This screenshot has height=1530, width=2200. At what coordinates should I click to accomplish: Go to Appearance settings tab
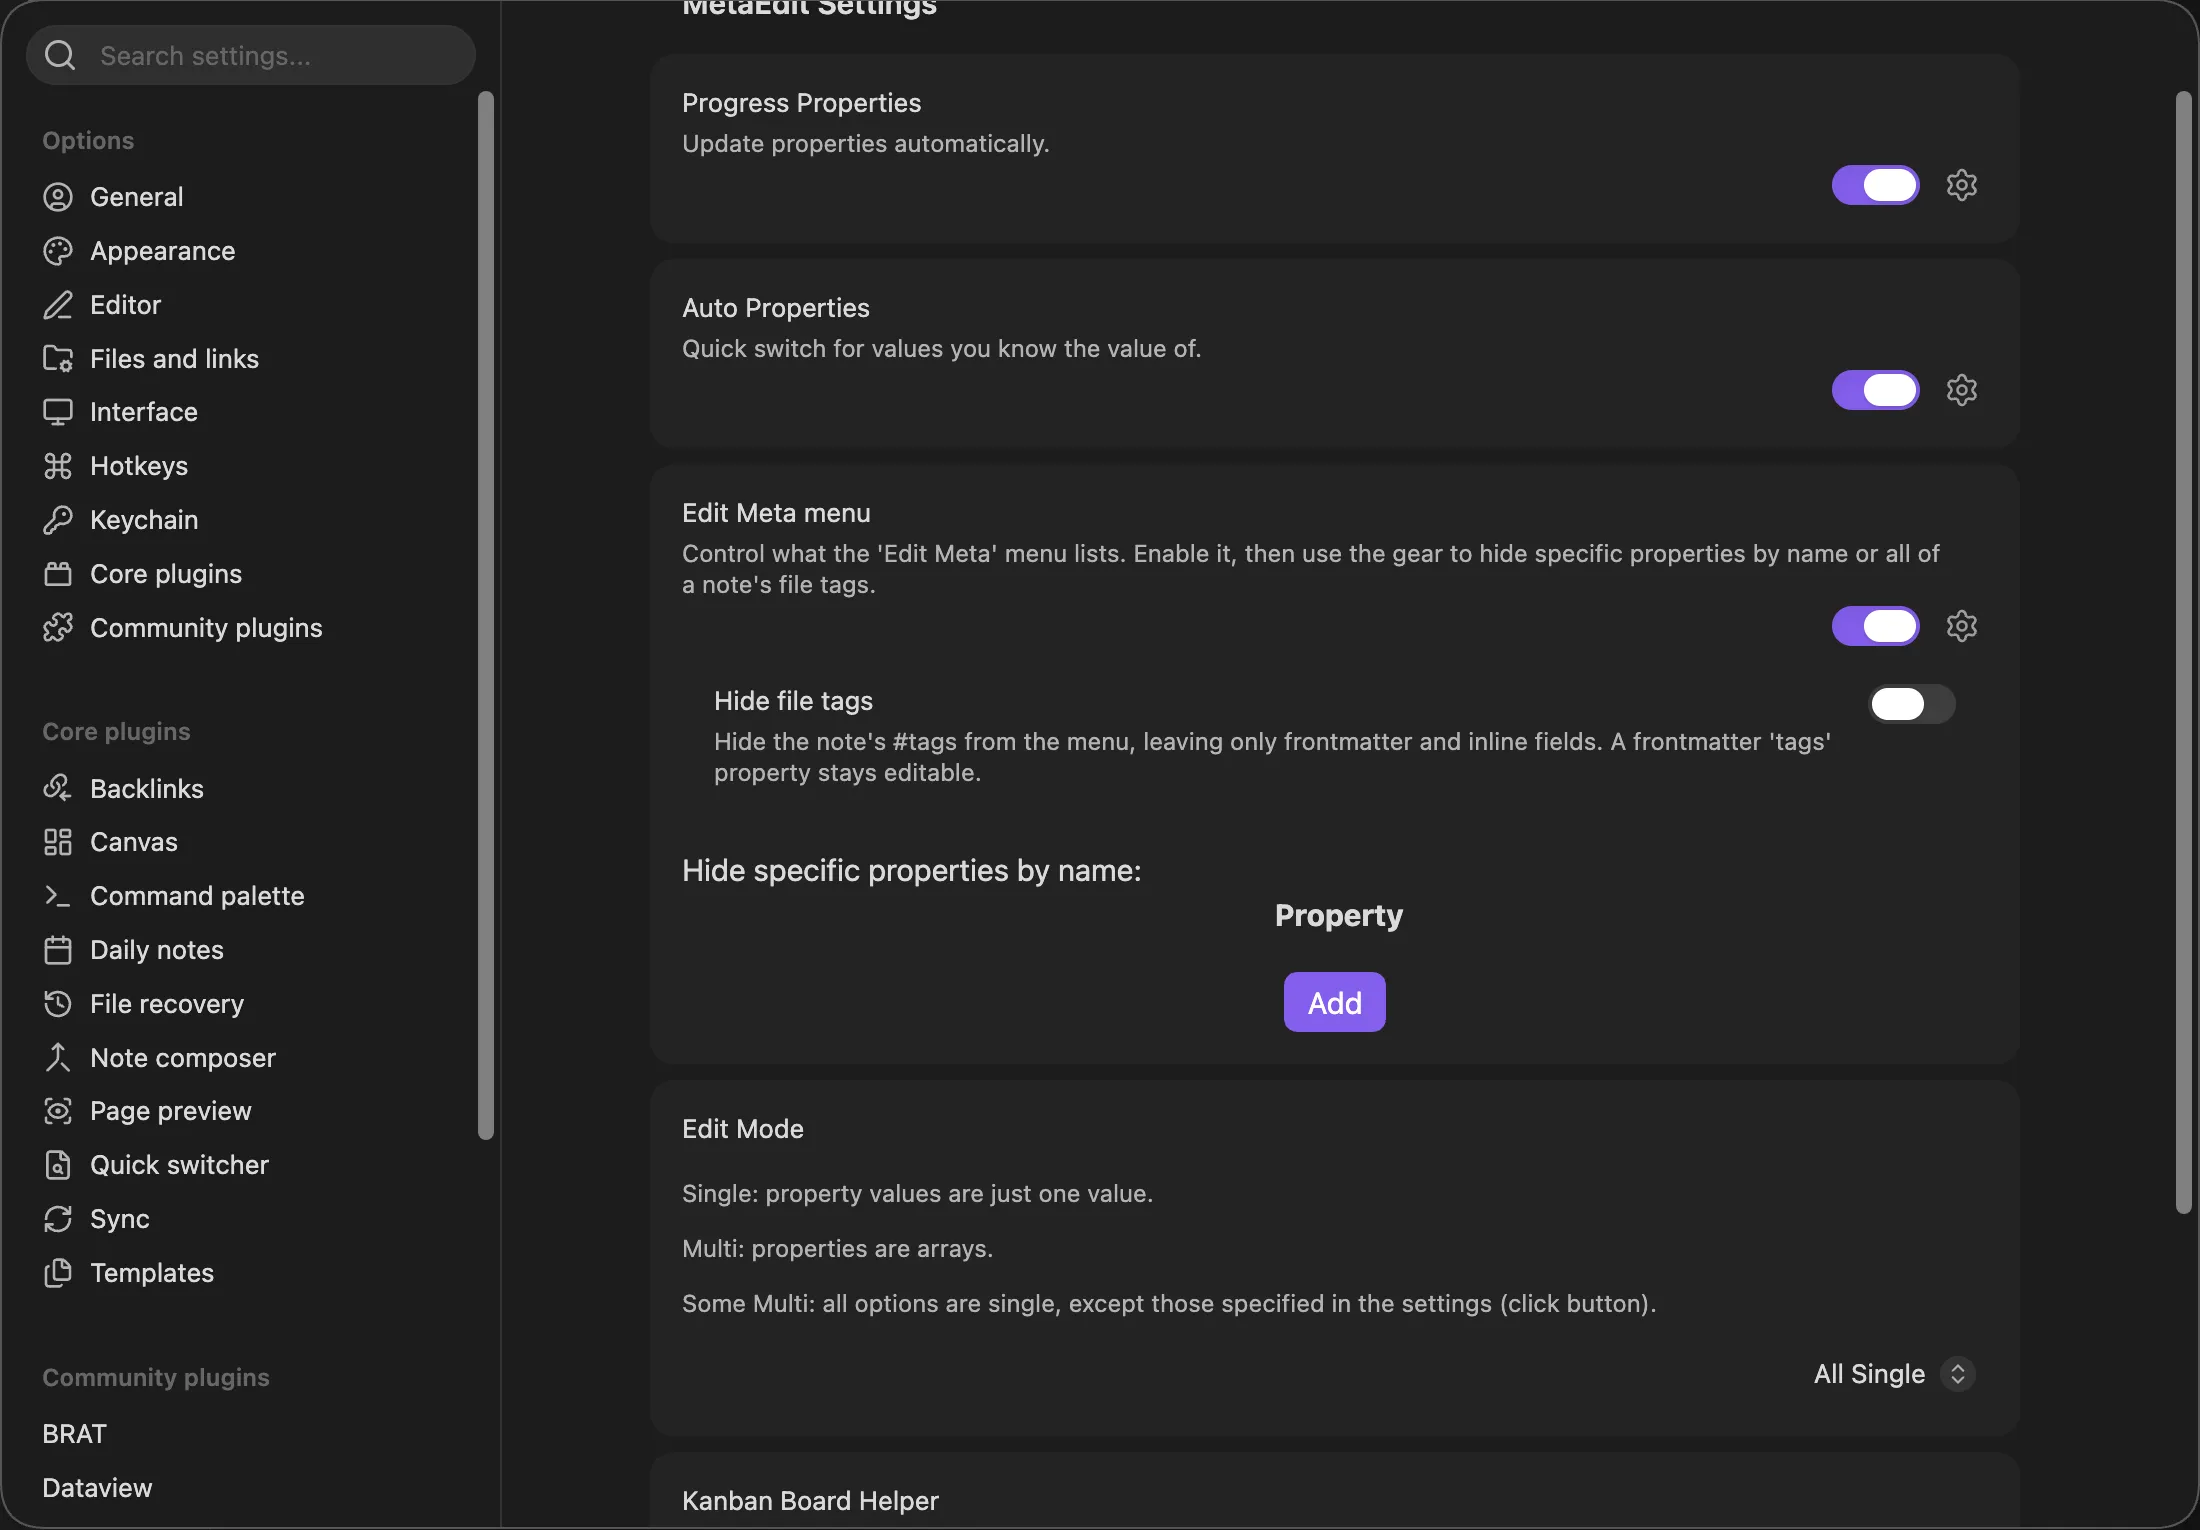pos(162,251)
